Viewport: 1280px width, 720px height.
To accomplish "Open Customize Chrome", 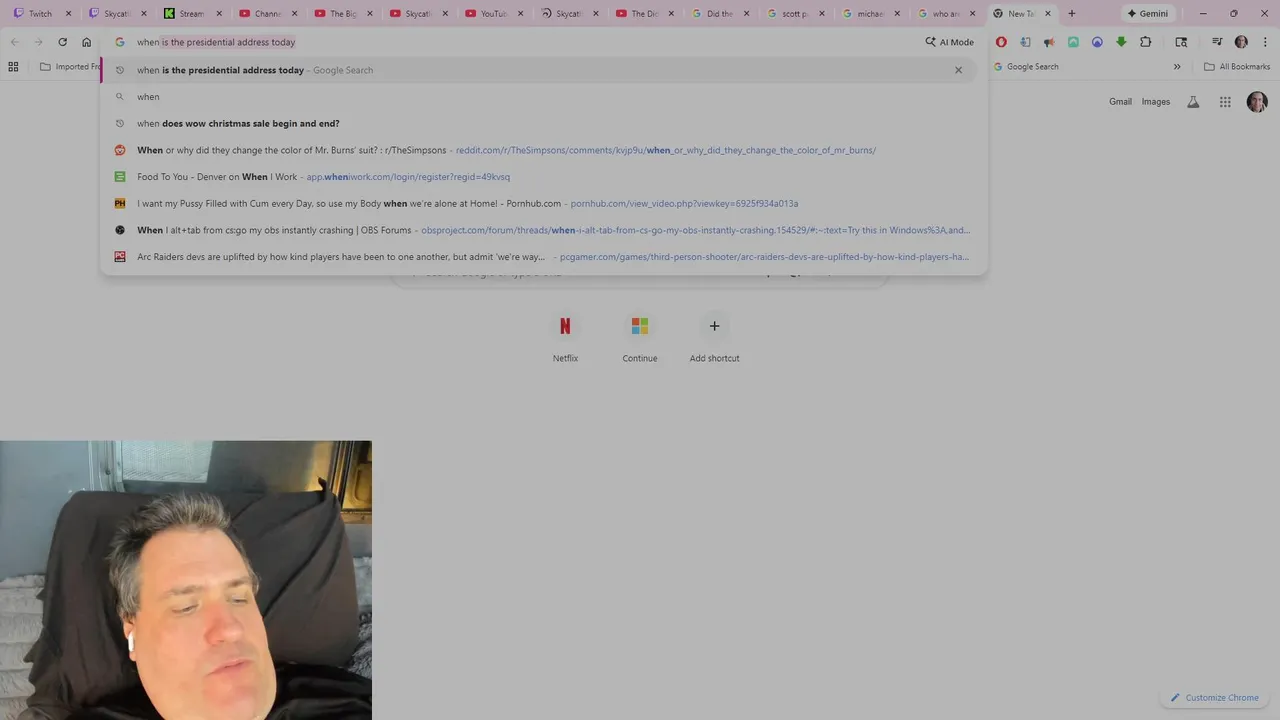I will coord(1214,697).
